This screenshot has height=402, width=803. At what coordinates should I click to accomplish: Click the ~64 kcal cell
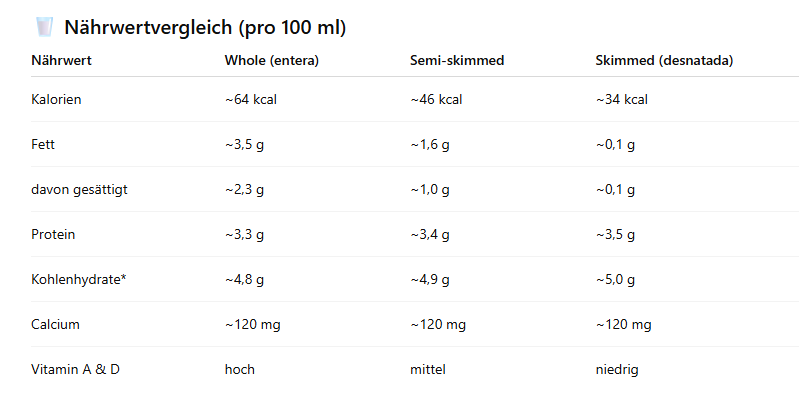(251, 99)
